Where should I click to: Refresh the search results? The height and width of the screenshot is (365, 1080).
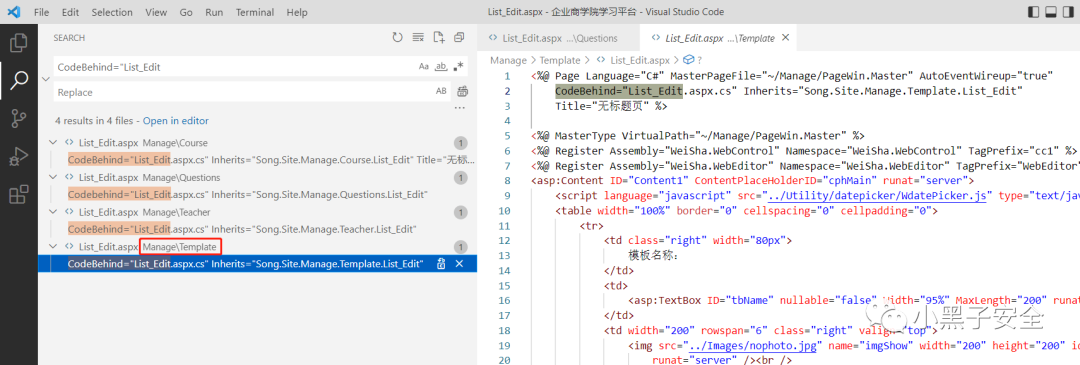click(397, 37)
